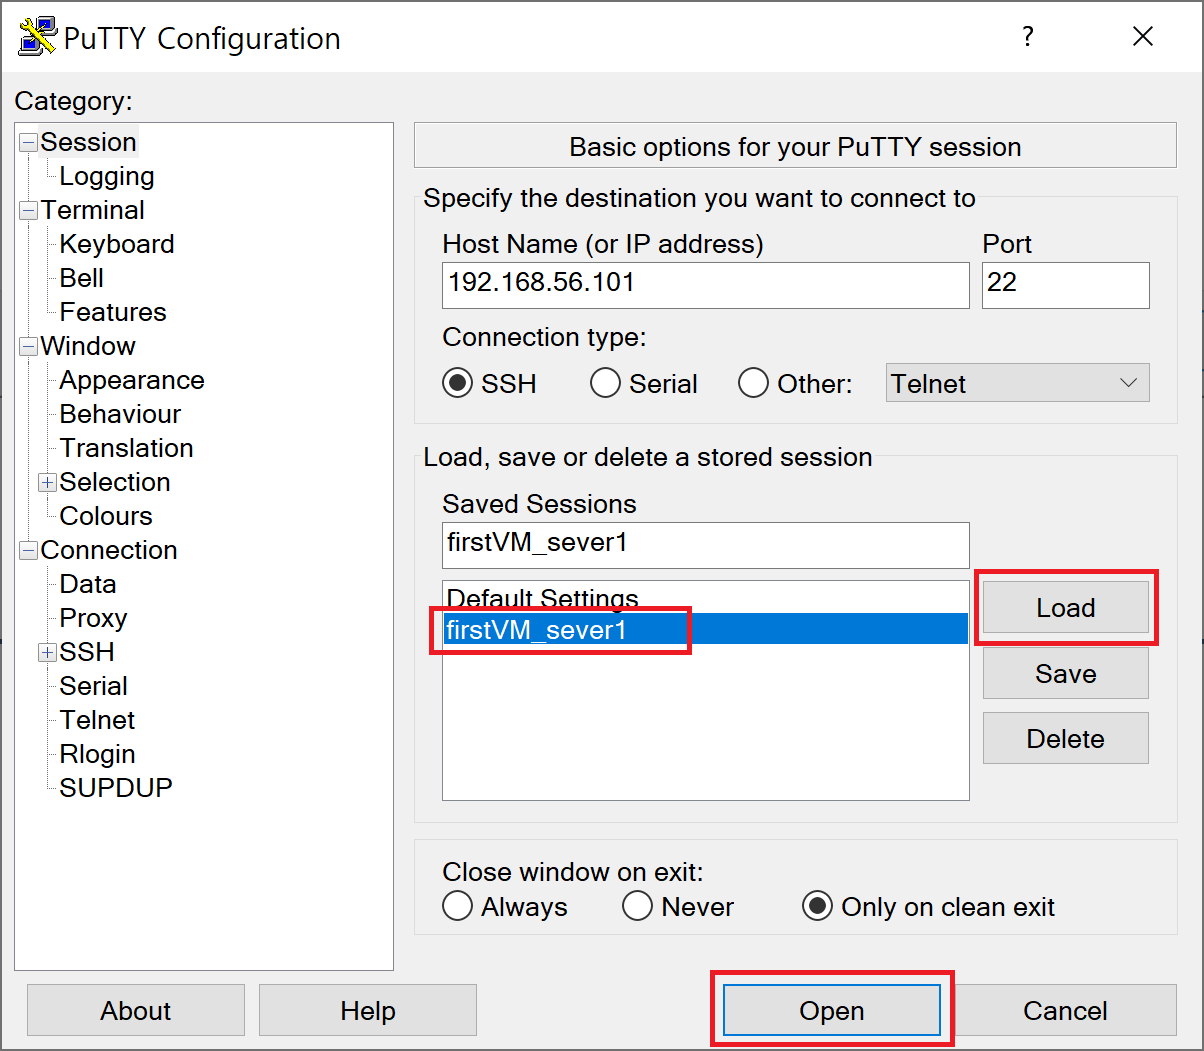
Task: Open the Keyboard settings category
Action: point(117,244)
